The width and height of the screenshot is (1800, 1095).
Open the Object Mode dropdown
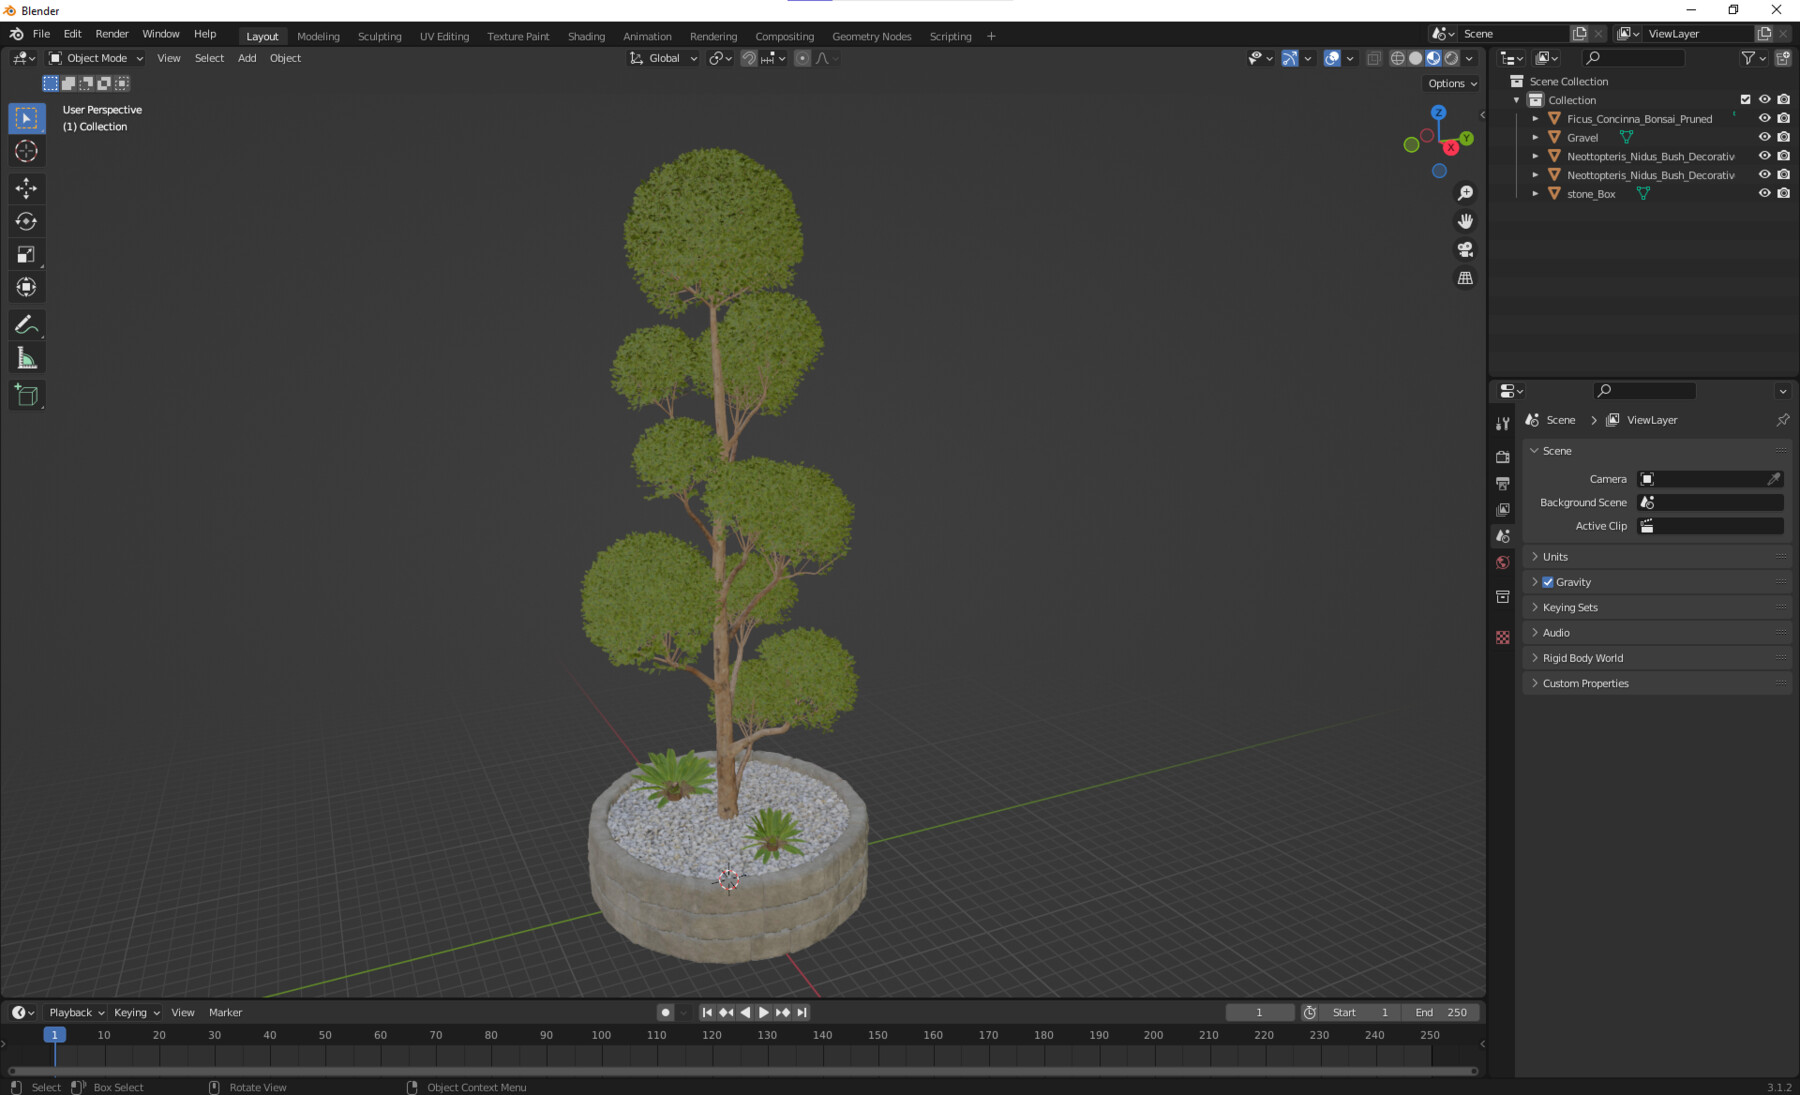click(95, 58)
